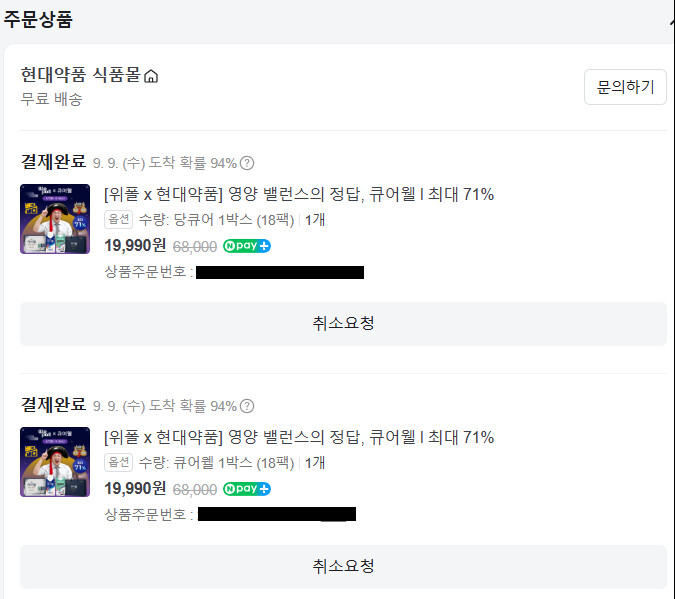675x599 pixels.
Task: Open the 당큐어 order's product thumbnail
Action: (55, 219)
